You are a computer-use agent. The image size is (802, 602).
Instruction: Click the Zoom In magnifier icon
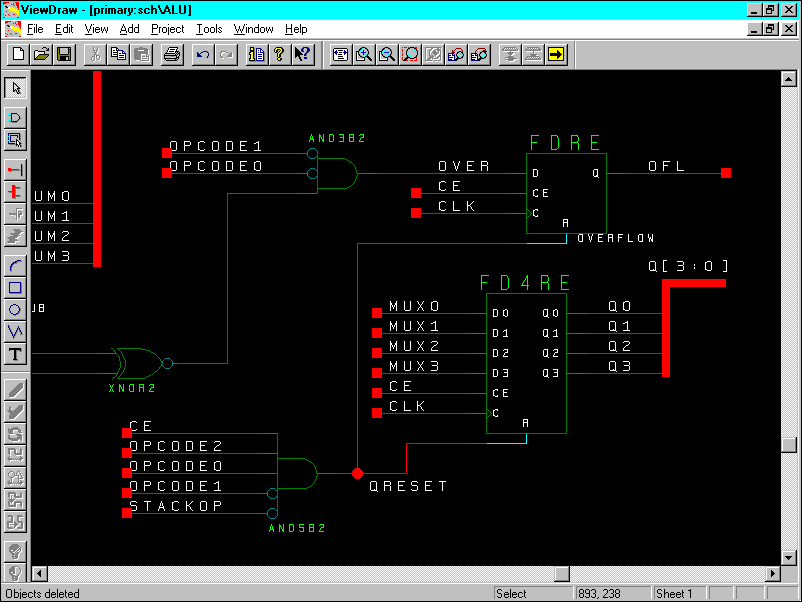(x=364, y=54)
